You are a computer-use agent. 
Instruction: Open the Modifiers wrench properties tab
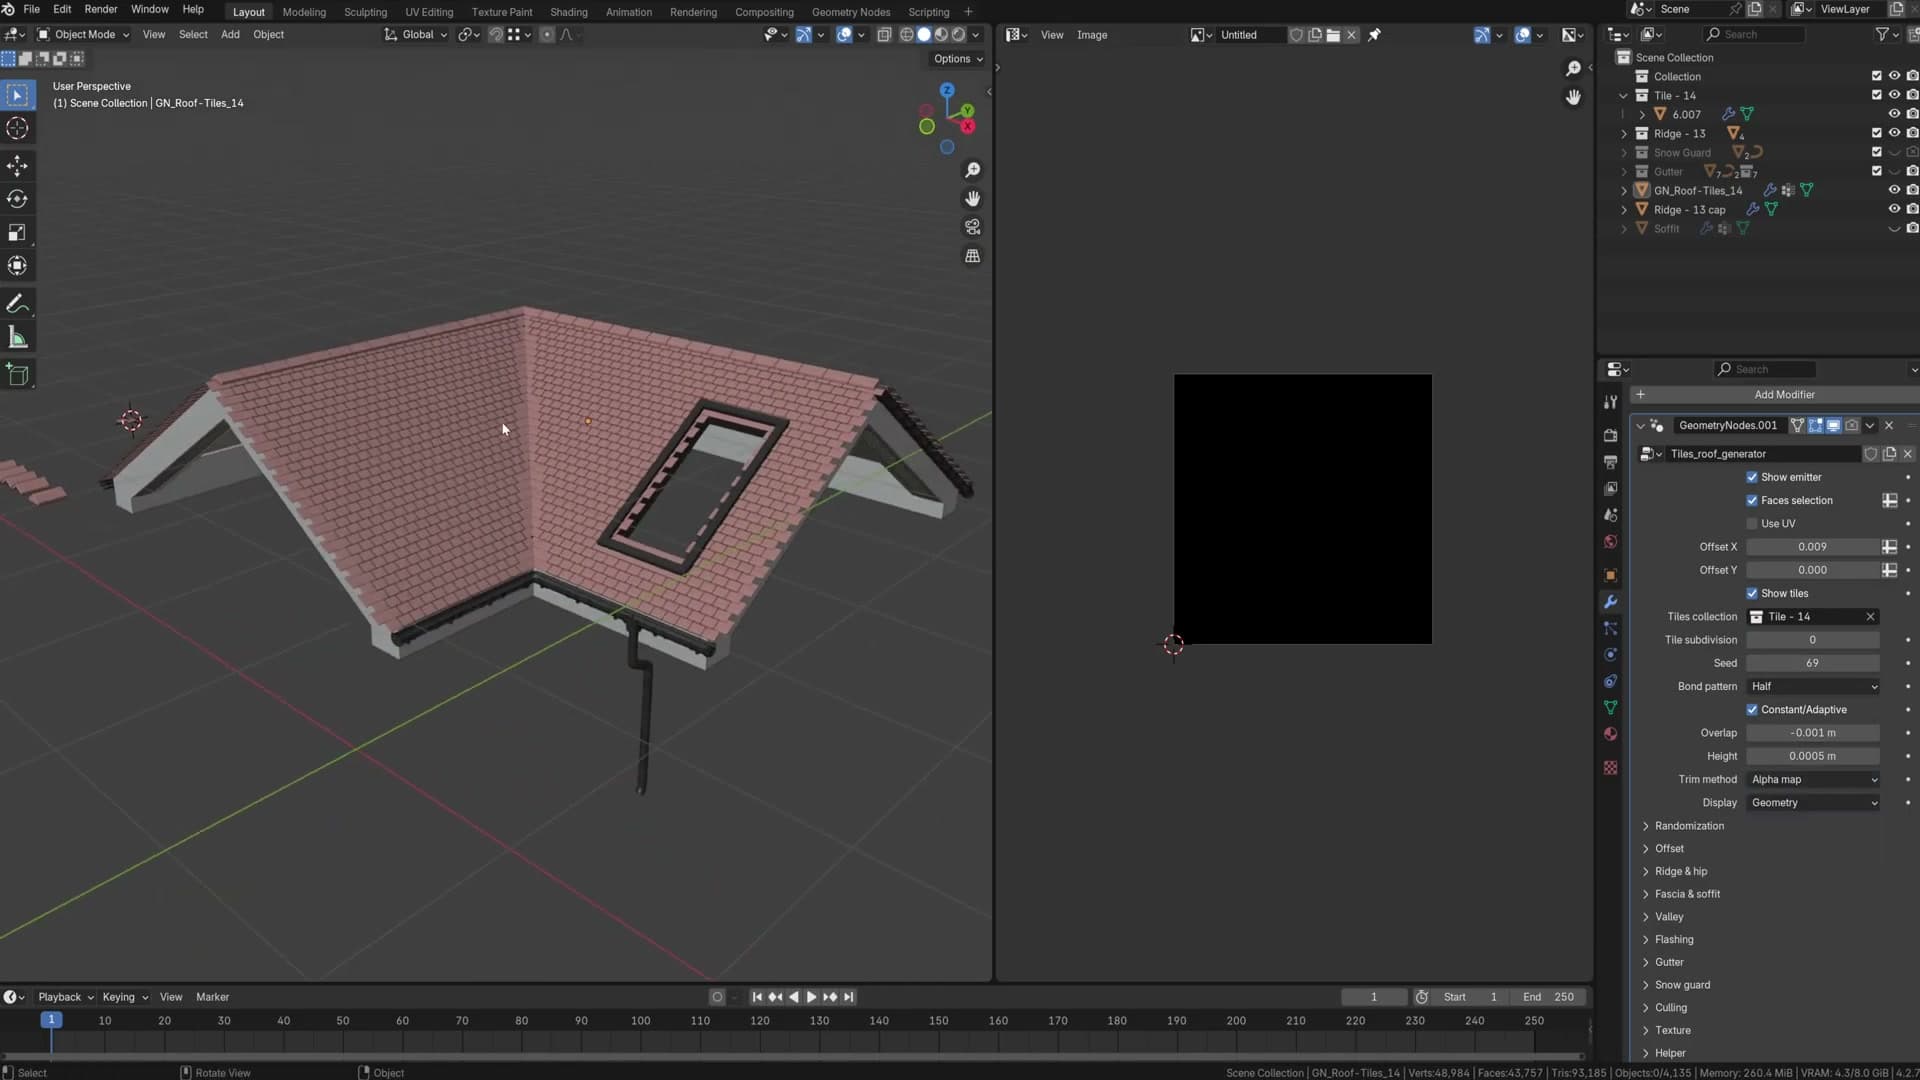(1610, 602)
